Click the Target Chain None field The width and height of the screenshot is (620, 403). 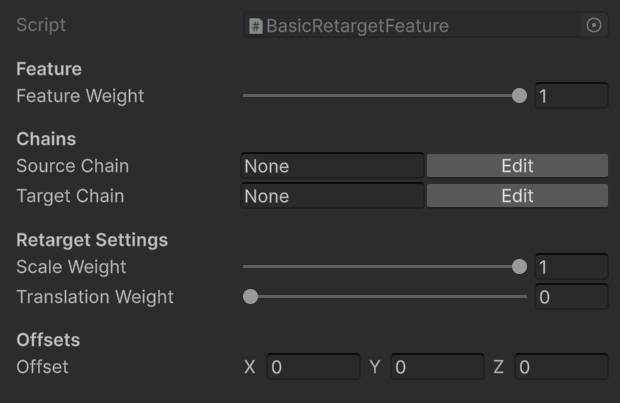(x=333, y=196)
